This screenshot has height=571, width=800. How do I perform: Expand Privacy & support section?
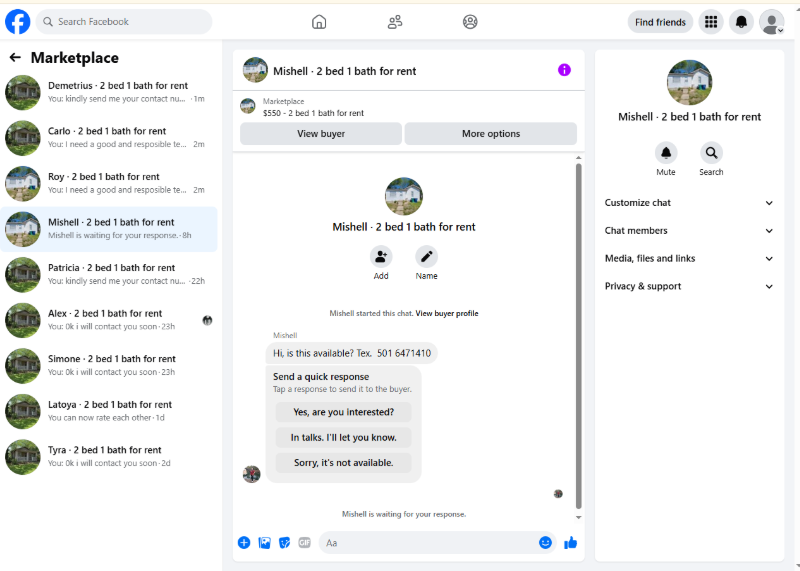click(x=689, y=286)
